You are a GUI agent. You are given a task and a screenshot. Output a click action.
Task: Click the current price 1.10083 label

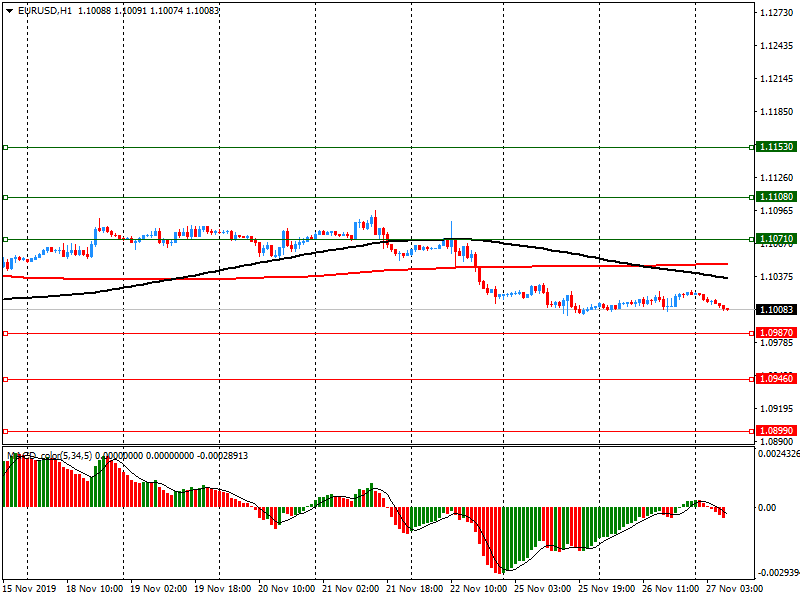coord(776,310)
